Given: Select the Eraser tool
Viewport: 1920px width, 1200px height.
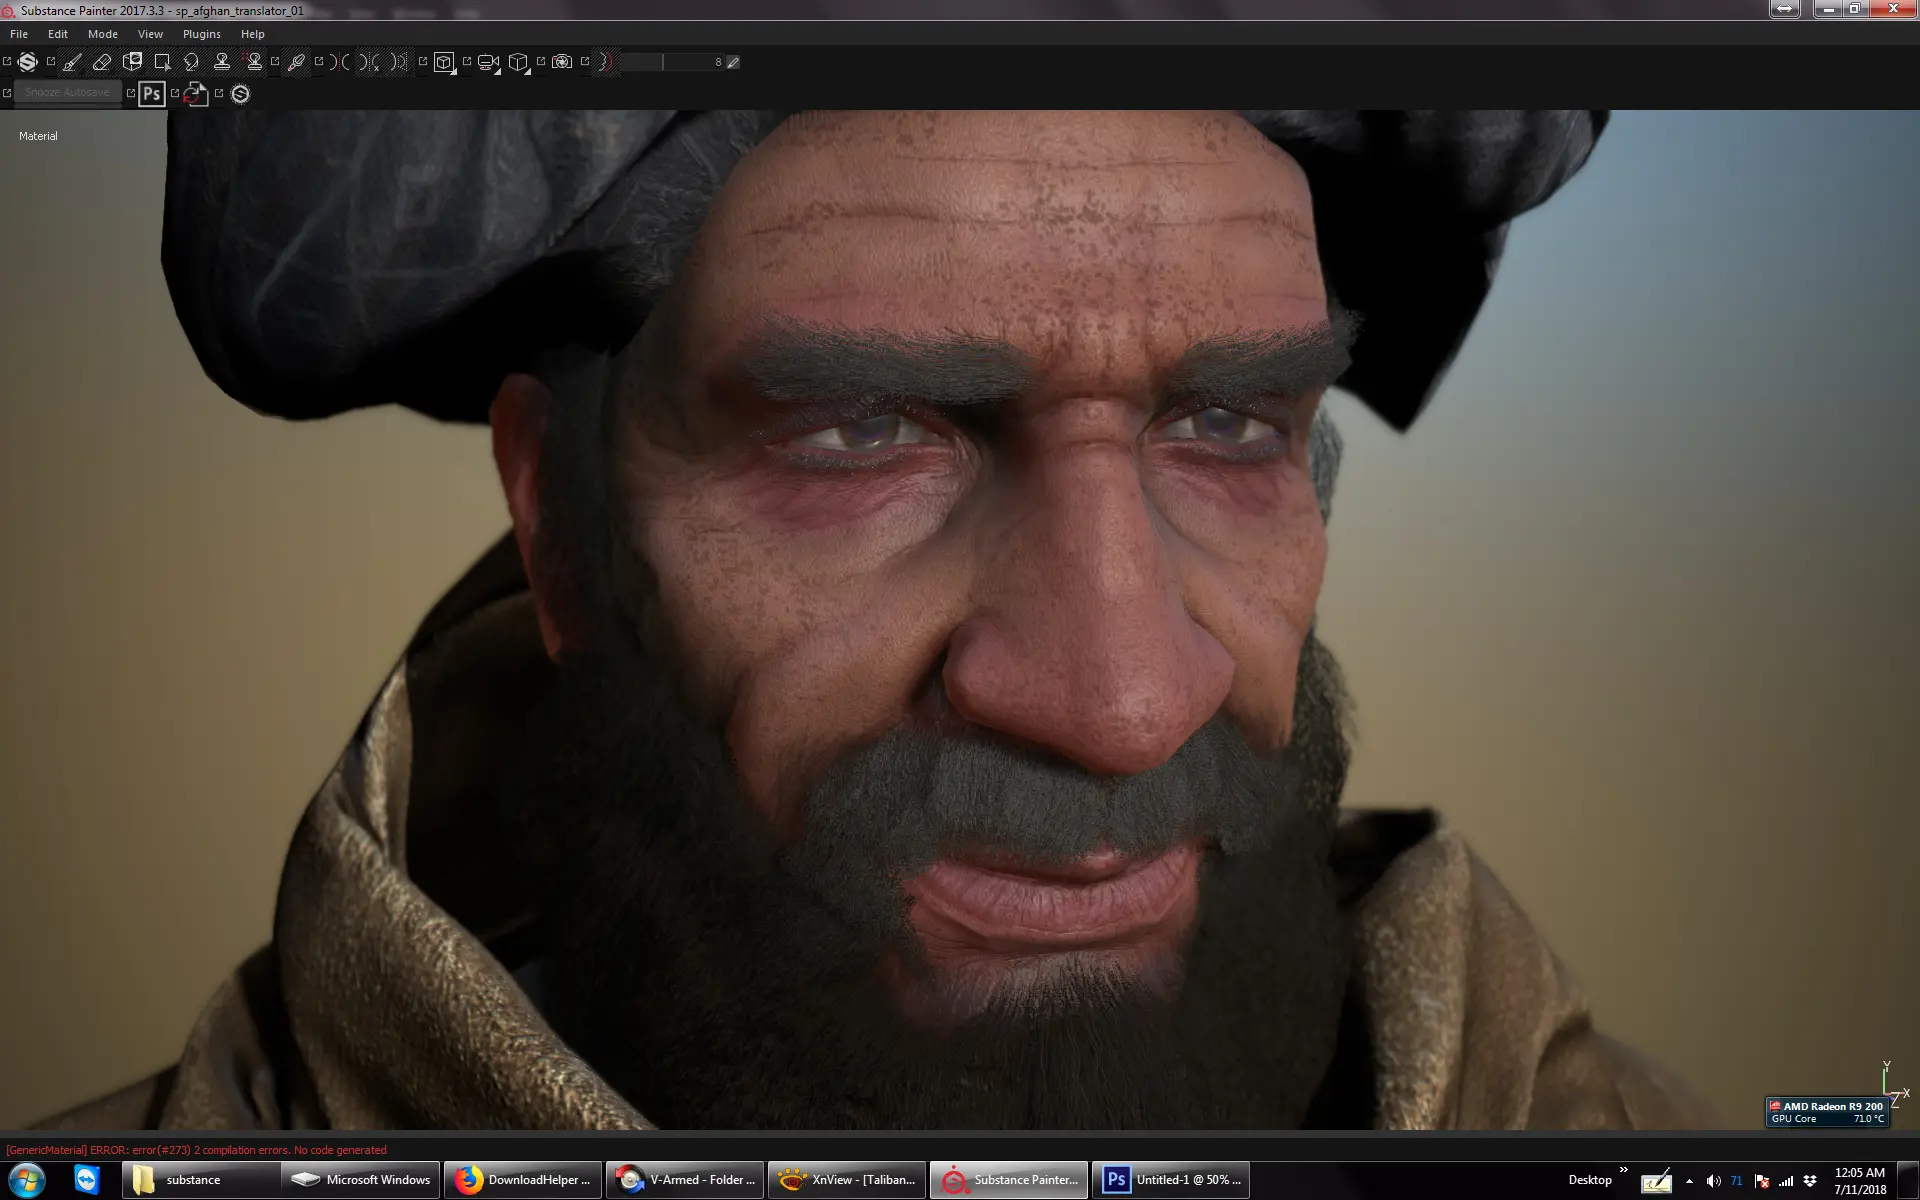Looking at the screenshot, I should click(x=102, y=62).
